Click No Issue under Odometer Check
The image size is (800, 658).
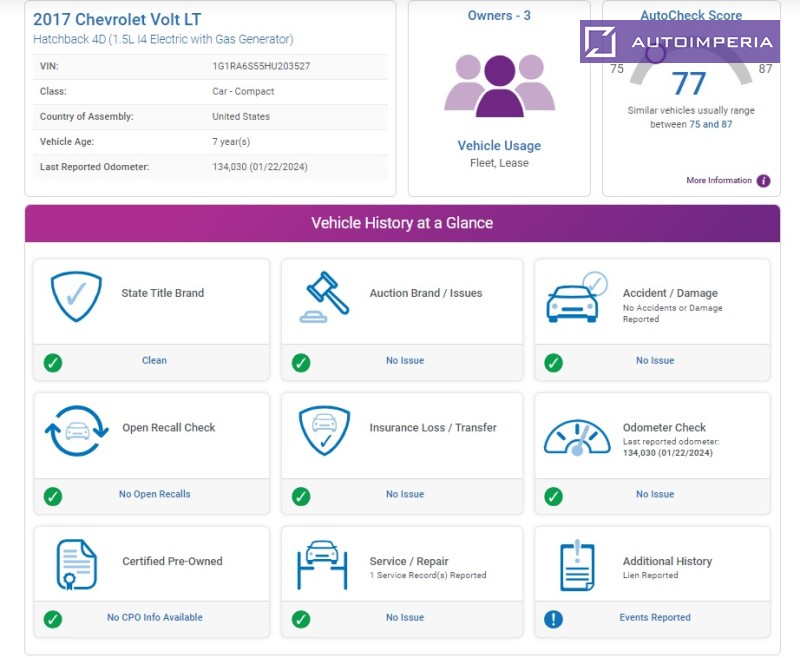[655, 494]
